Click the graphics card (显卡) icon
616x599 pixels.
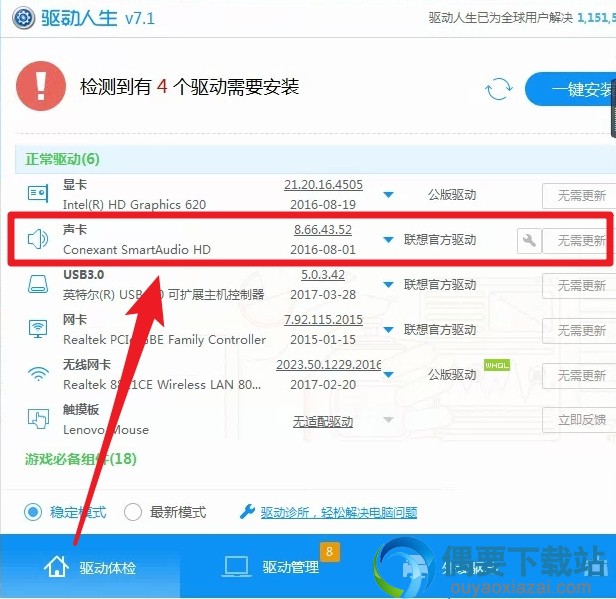[x=38, y=193]
